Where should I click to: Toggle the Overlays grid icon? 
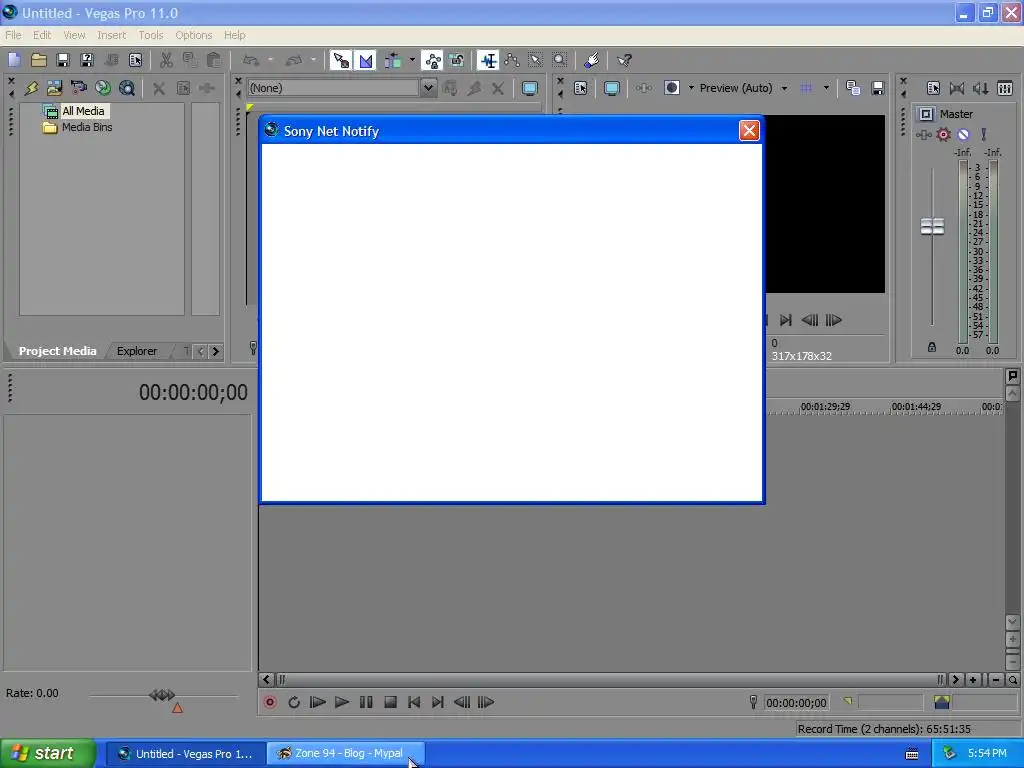click(807, 88)
